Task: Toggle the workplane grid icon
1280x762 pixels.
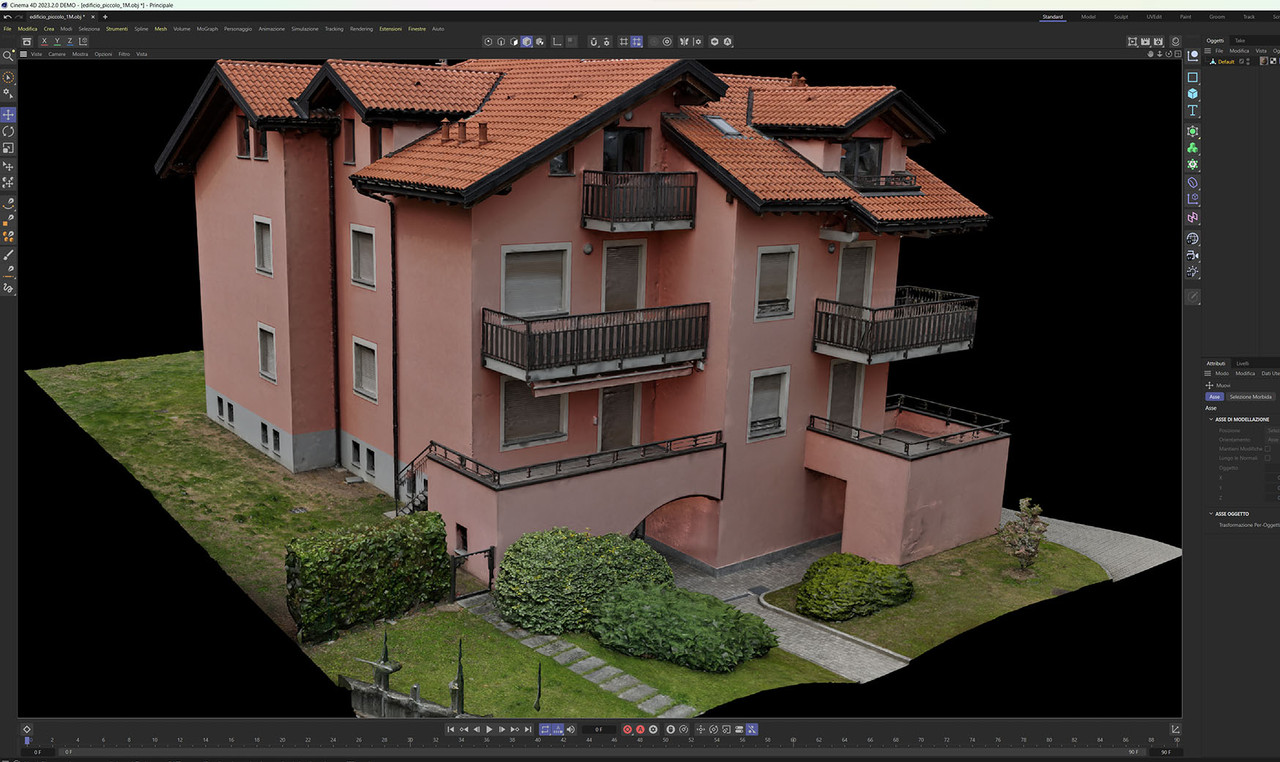Action: (623, 41)
